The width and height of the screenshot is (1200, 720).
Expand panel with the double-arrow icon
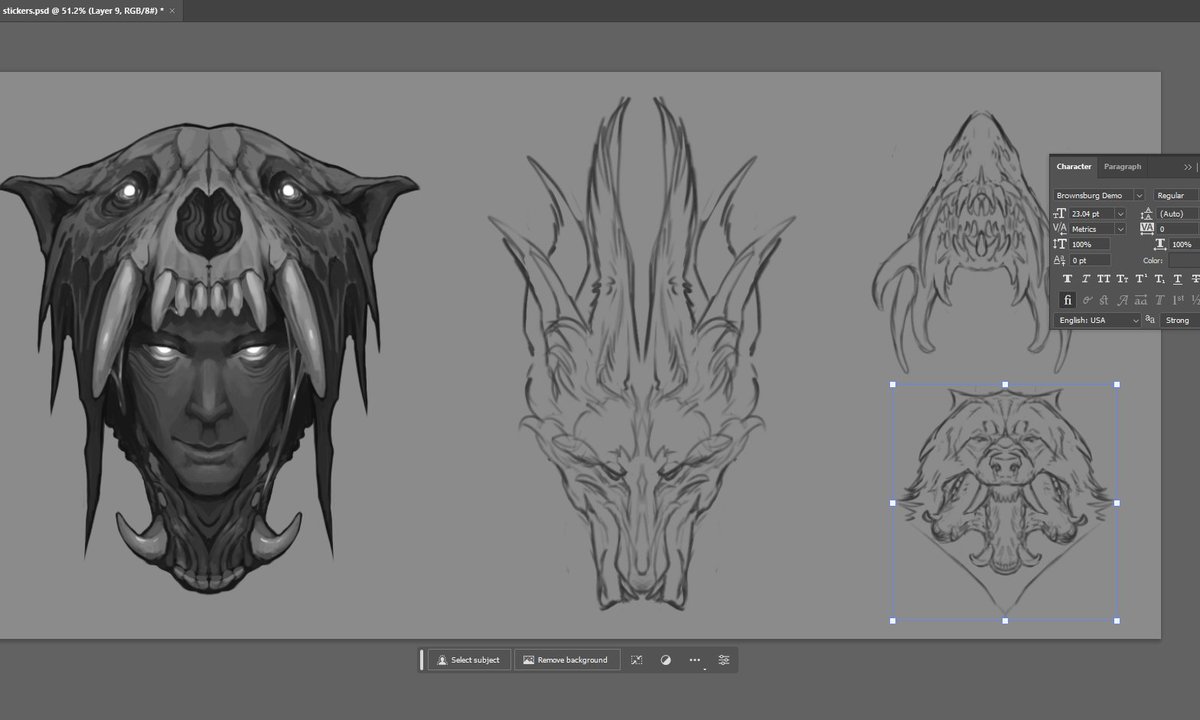(x=1187, y=167)
